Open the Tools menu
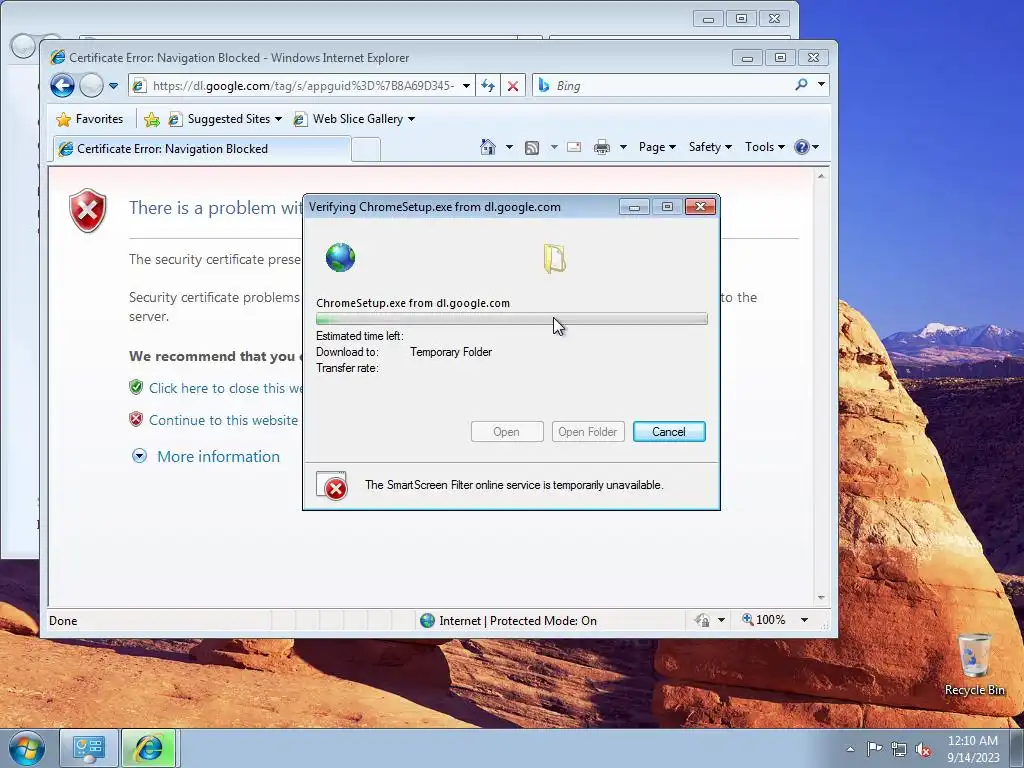1024x768 pixels. 765,147
